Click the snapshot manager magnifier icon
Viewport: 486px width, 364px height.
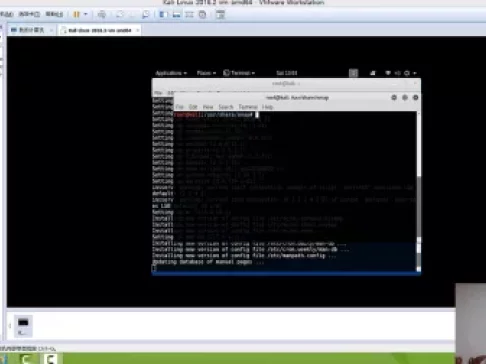pyautogui.click(x=146, y=14)
